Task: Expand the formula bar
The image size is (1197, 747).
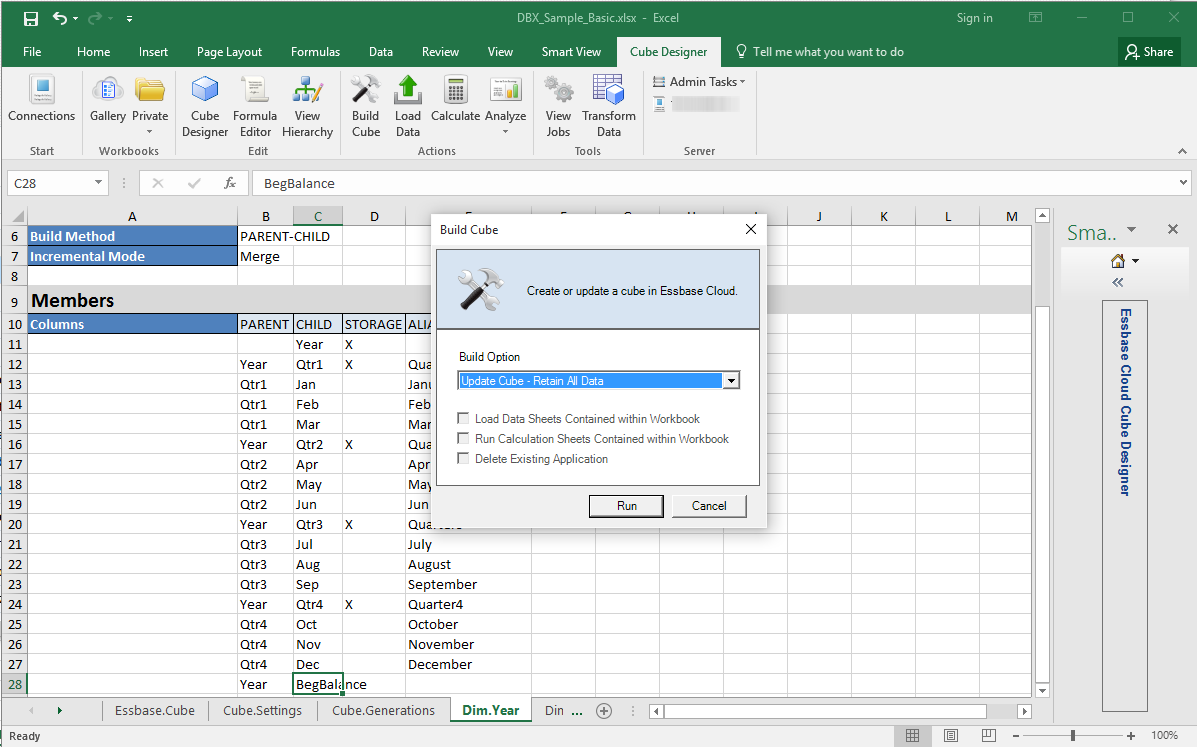Action: pyautogui.click(x=1183, y=182)
